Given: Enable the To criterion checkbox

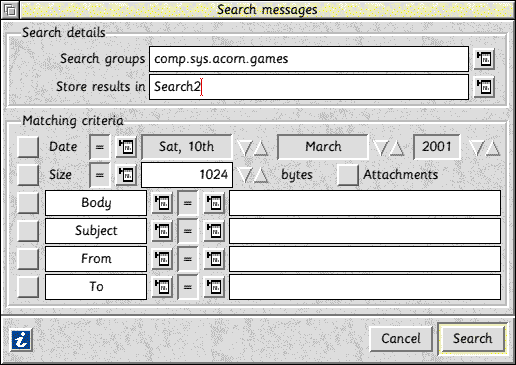Looking at the screenshot, I should [28, 287].
